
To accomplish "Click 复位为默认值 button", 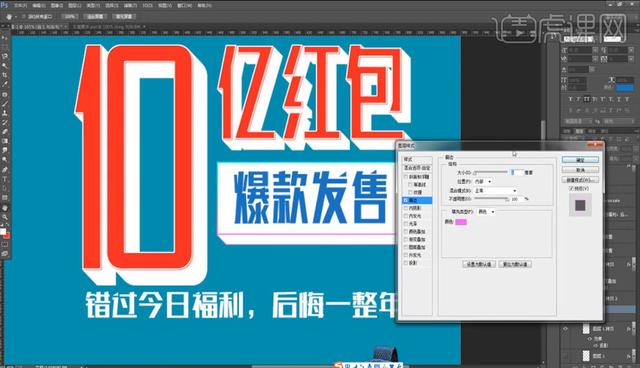I will [515, 264].
